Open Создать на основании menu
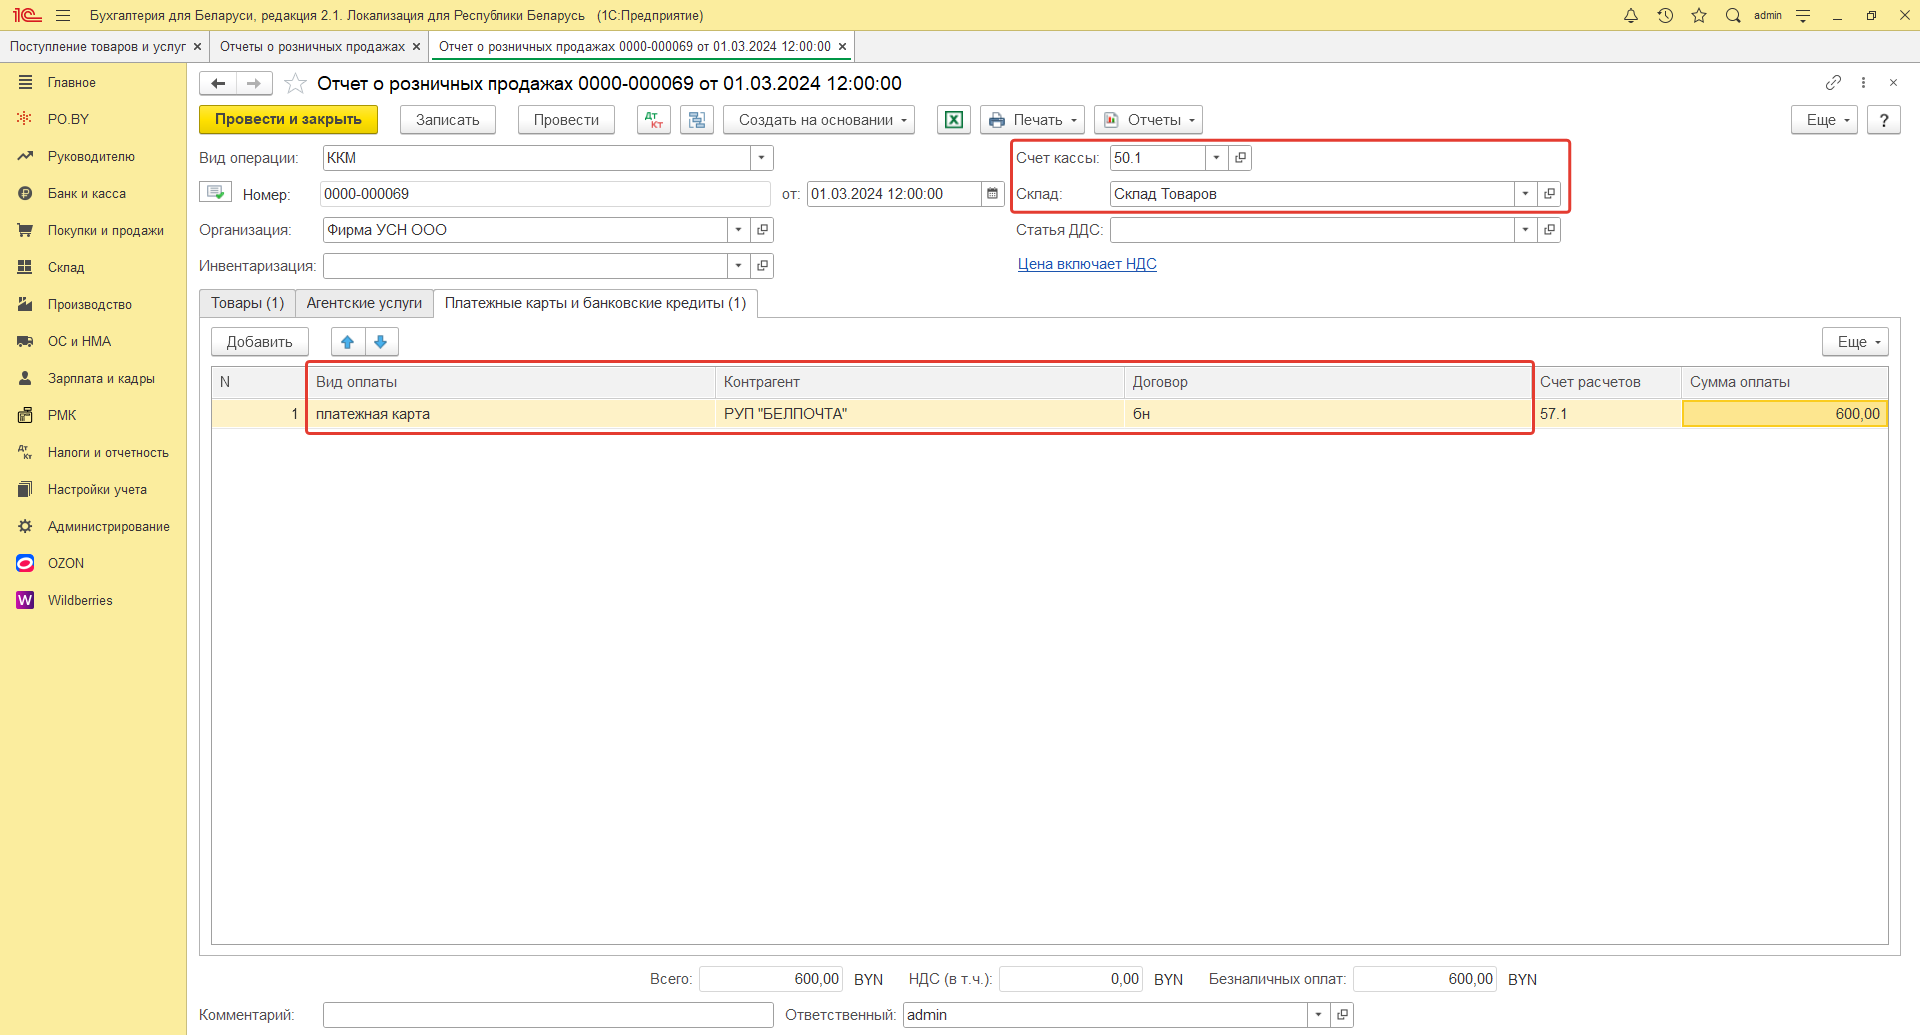This screenshot has height=1035, width=1920. (x=819, y=120)
